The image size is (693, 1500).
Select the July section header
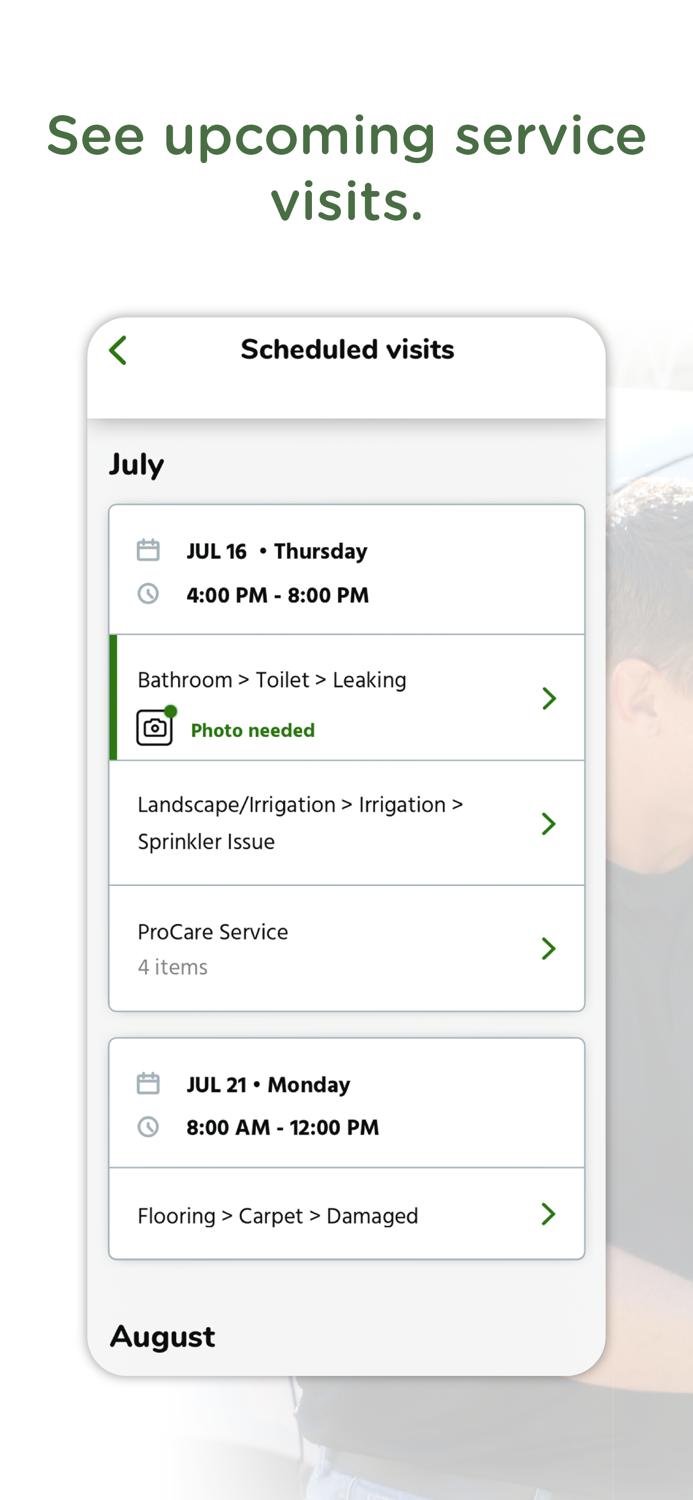click(136, 464)
